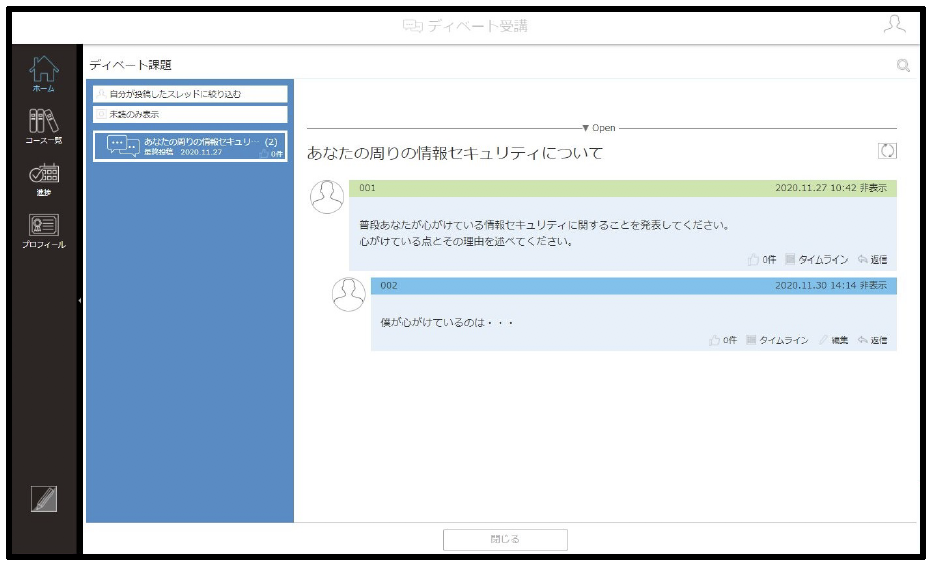Open the 進捗 progress page

(44, 179)
